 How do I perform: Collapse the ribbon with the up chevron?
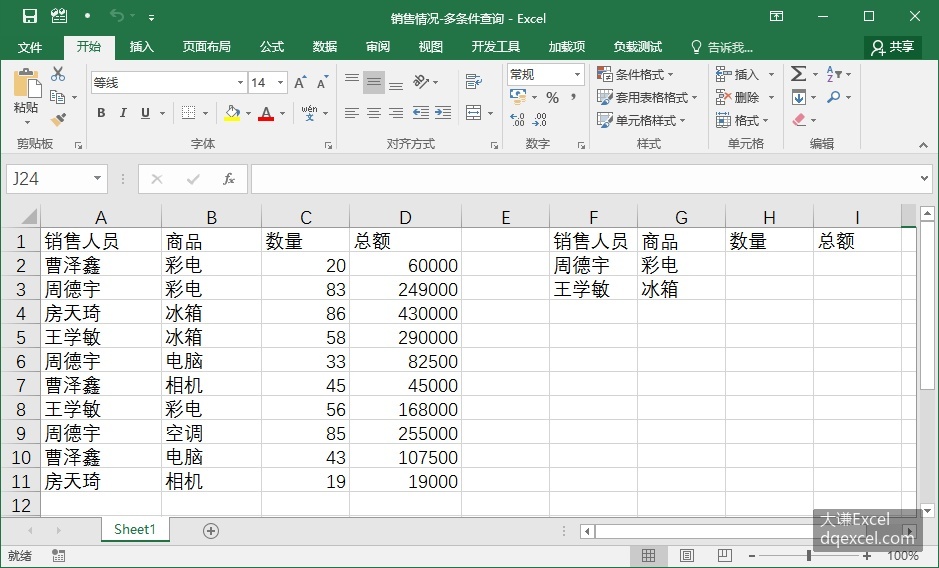[923, 145]
